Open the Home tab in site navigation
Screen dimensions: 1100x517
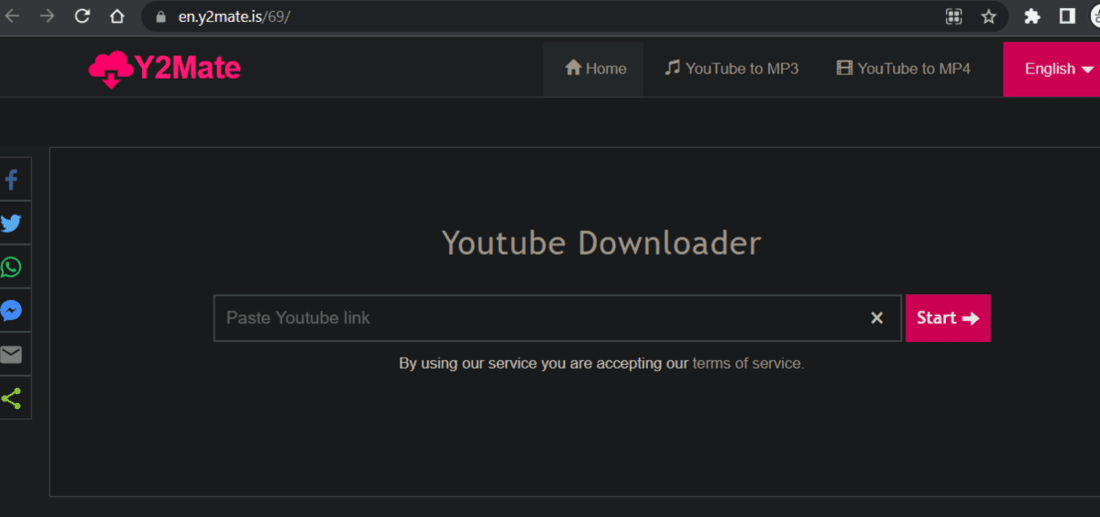[x=595, y=69]
